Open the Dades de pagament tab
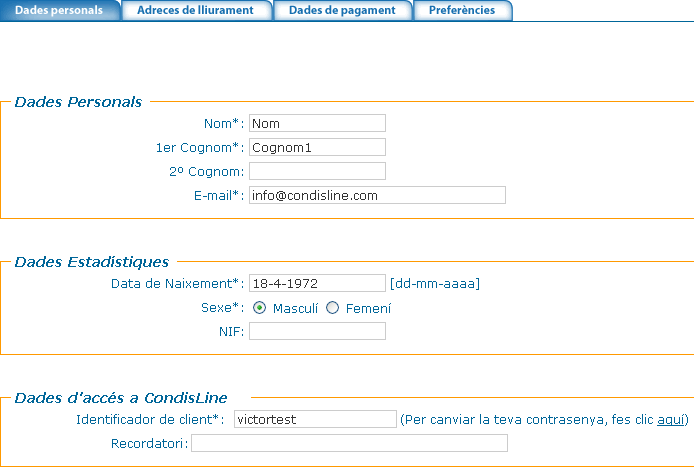The height and width of the screenshot is (467, 694). [342, 10]
